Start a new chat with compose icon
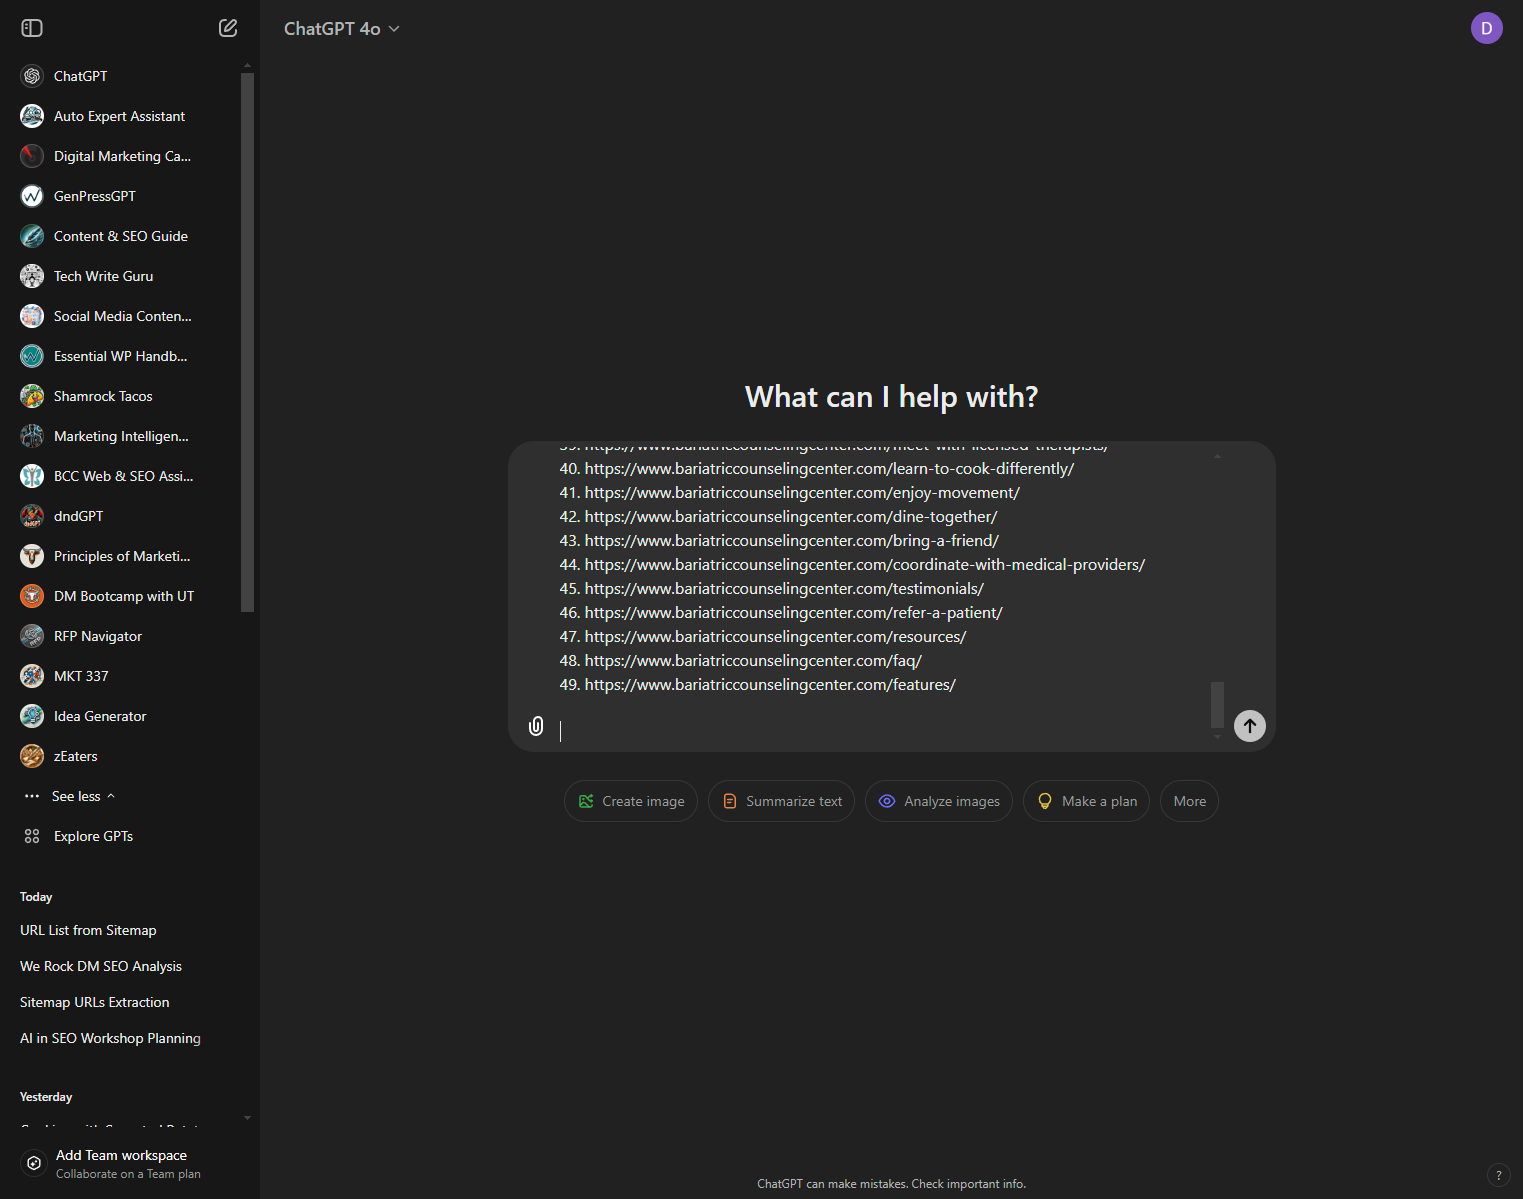Screen dimensions: 1523x1199 click(x=228, y=28)
